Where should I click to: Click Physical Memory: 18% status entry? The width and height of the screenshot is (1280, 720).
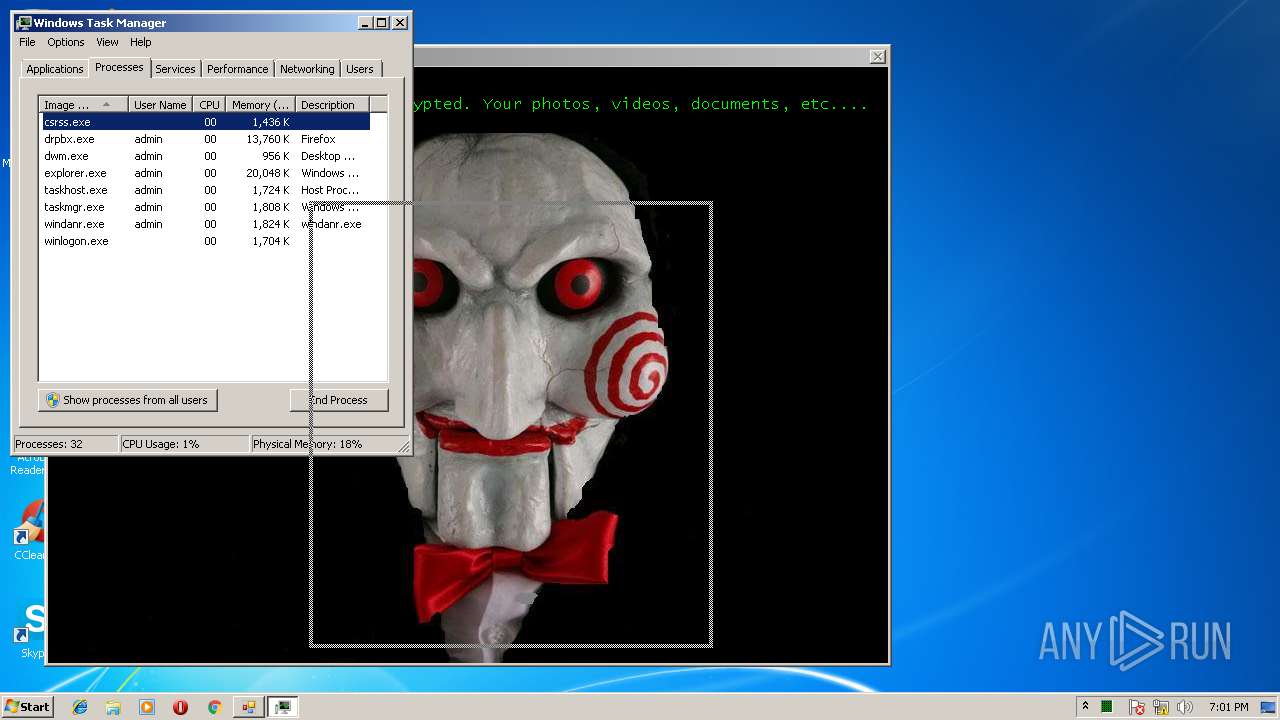click(325, 444)
